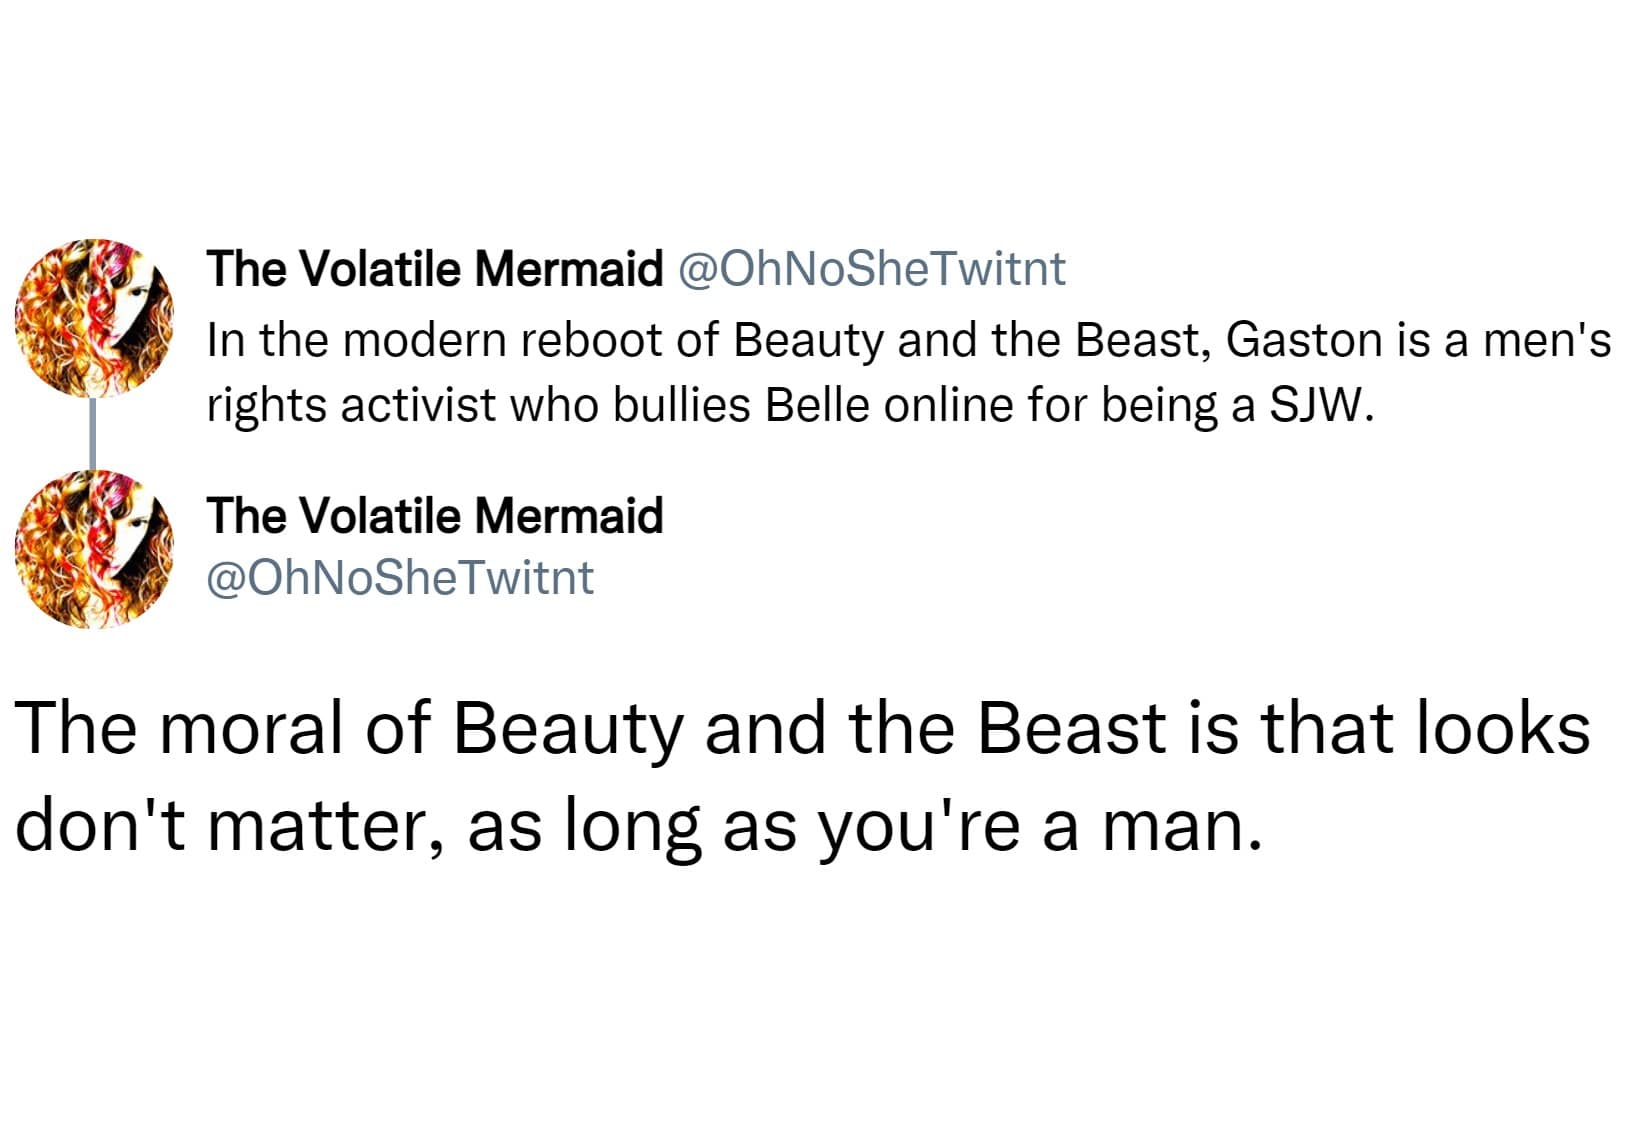Open The Volatile Mermaid name in first tweet

point(434,269)
